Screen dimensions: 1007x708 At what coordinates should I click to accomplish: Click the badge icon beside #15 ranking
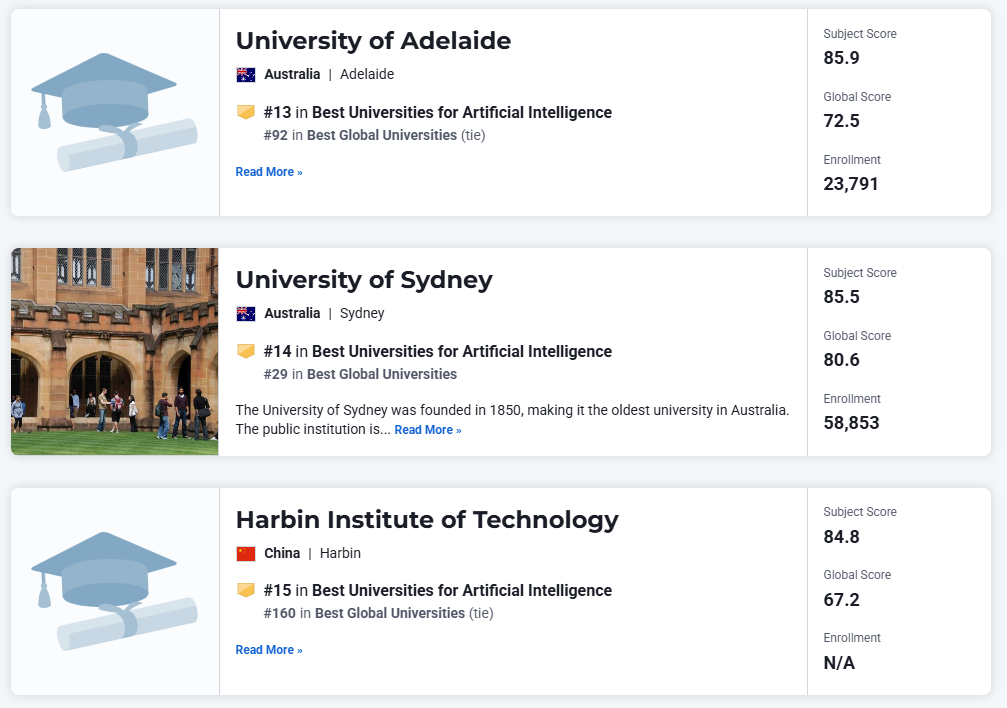tap(245, 590)
